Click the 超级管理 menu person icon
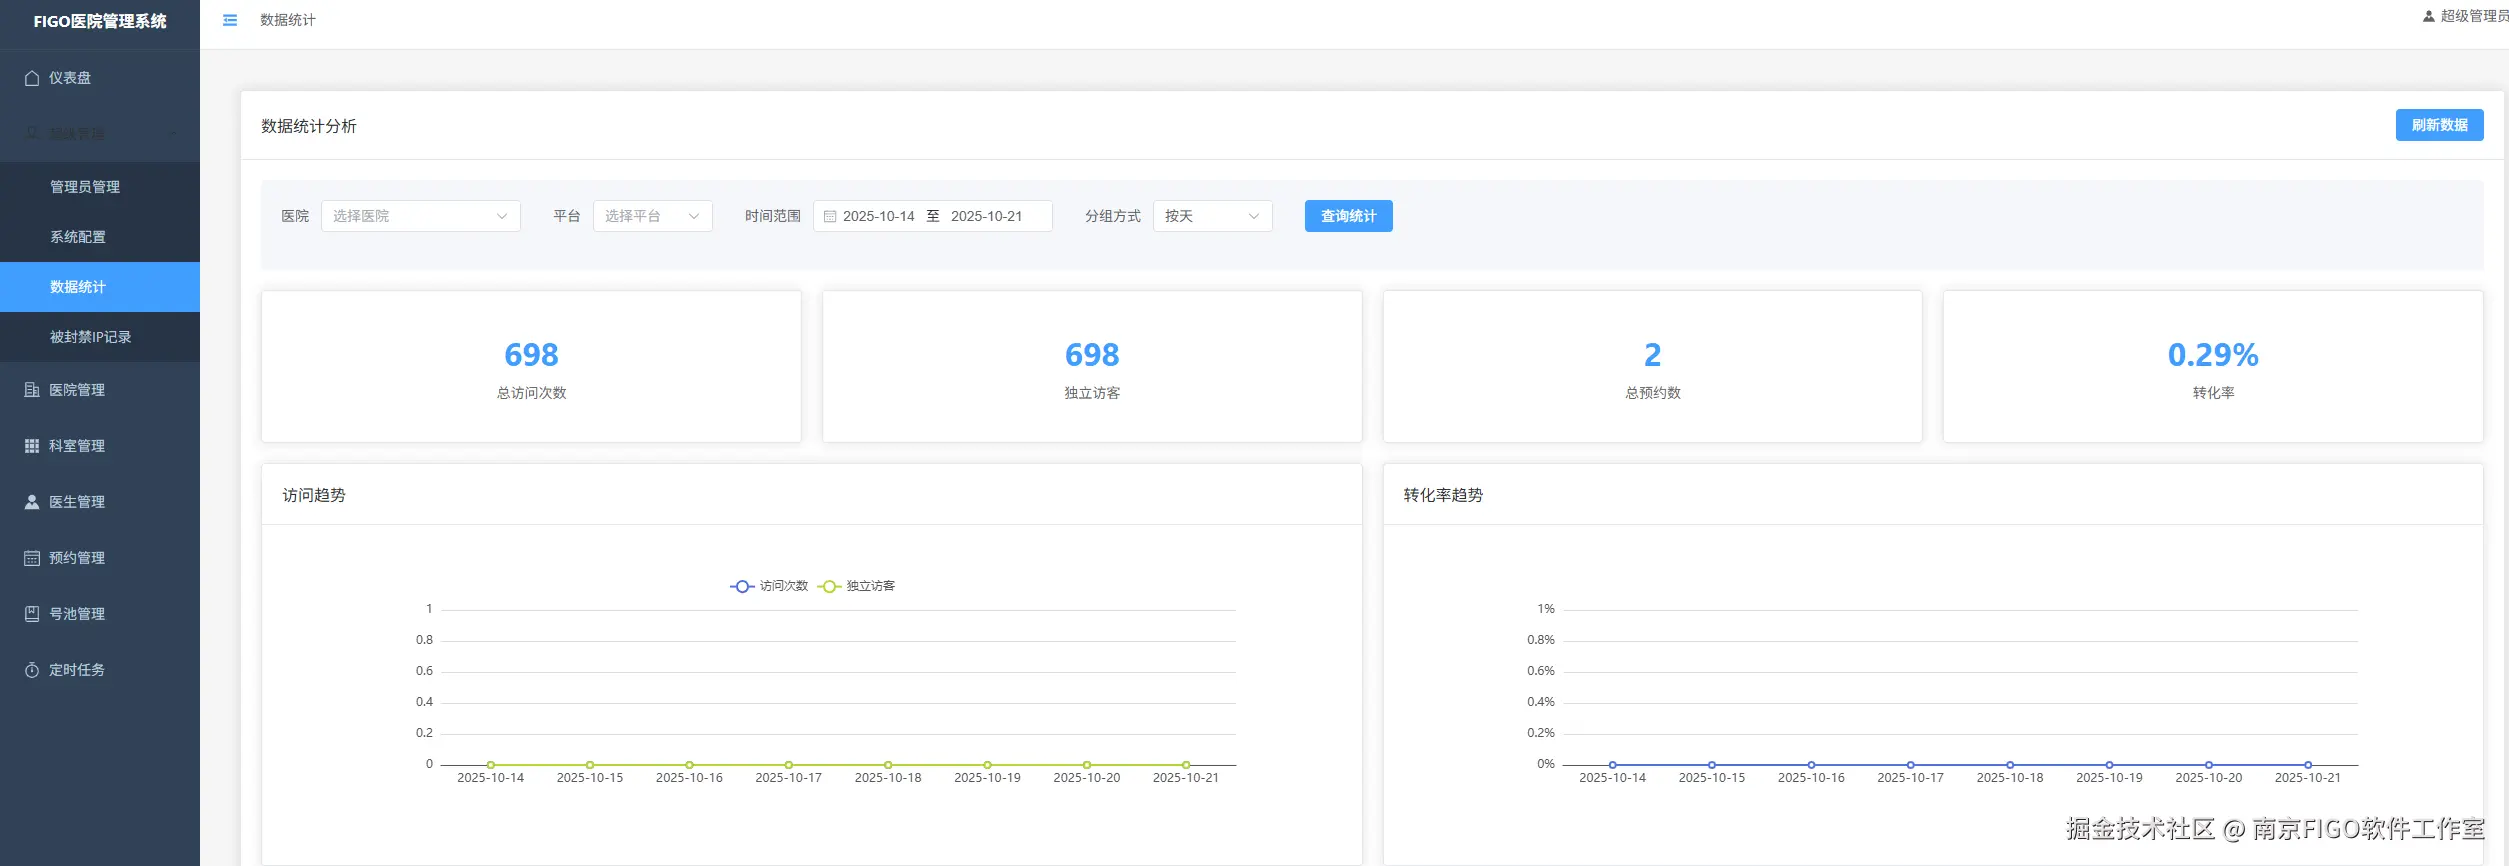This screenshot has height=866, width=2509. 32,134
